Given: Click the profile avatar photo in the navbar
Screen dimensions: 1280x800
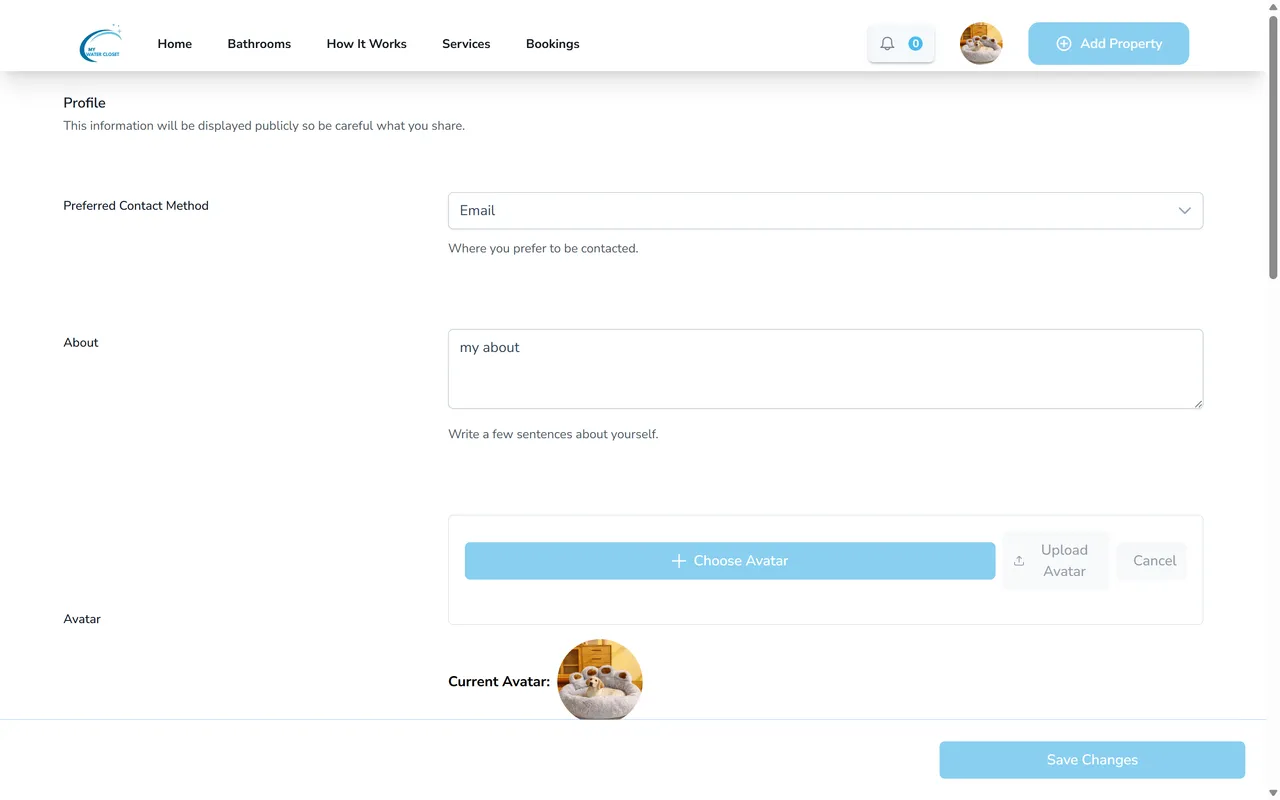Looking at the screenshot, I should pos(981,43).
